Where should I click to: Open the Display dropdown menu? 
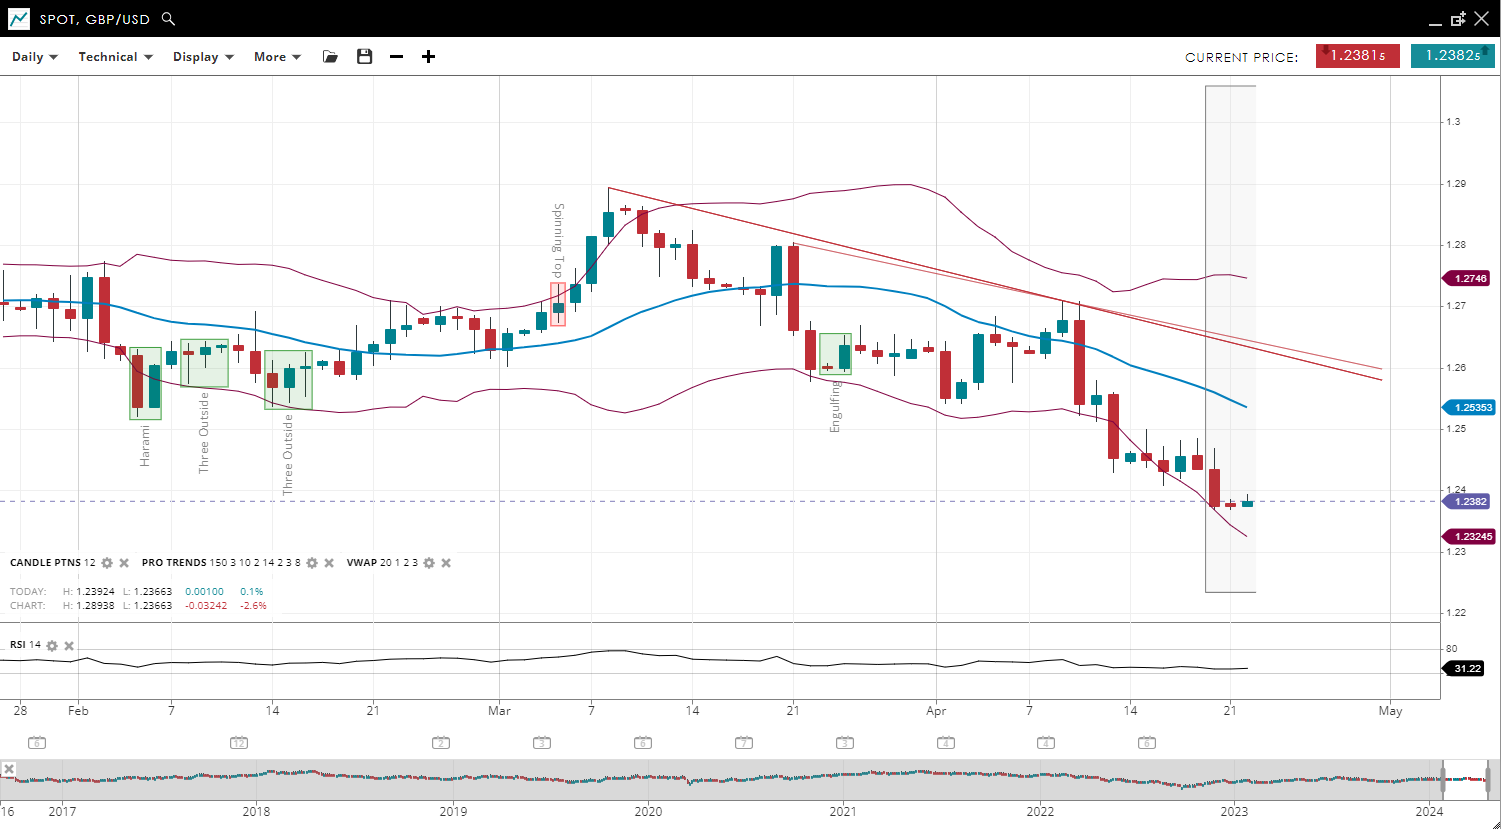(x=203, y=57)
